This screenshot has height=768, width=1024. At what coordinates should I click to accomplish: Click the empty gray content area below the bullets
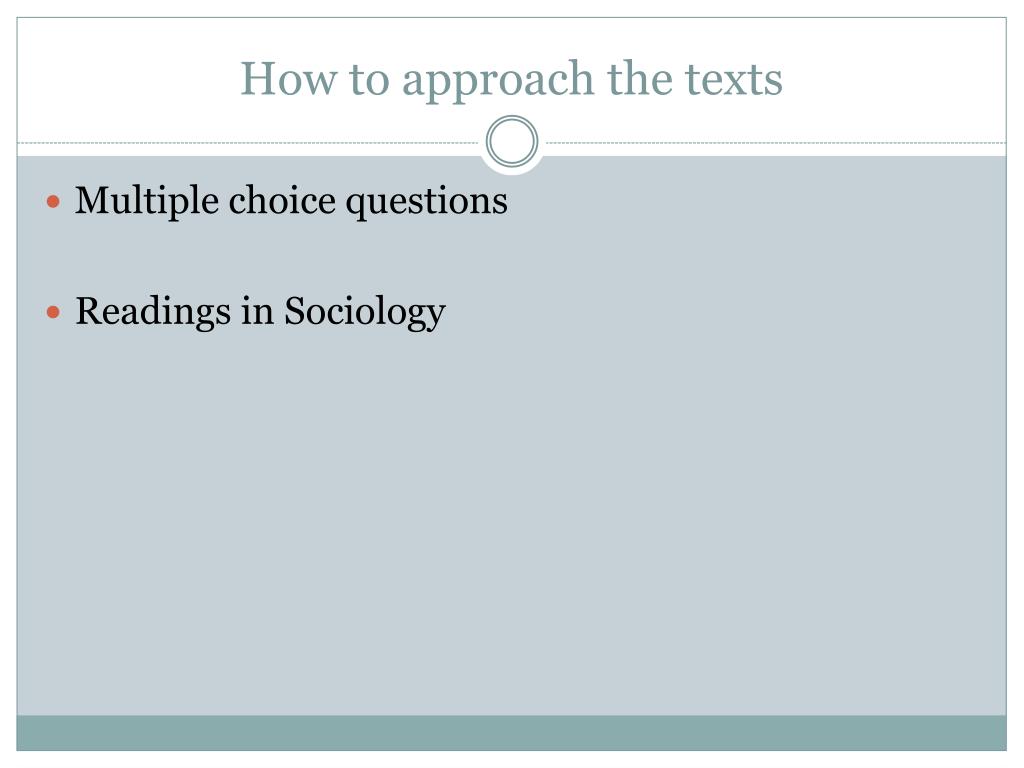511,522
